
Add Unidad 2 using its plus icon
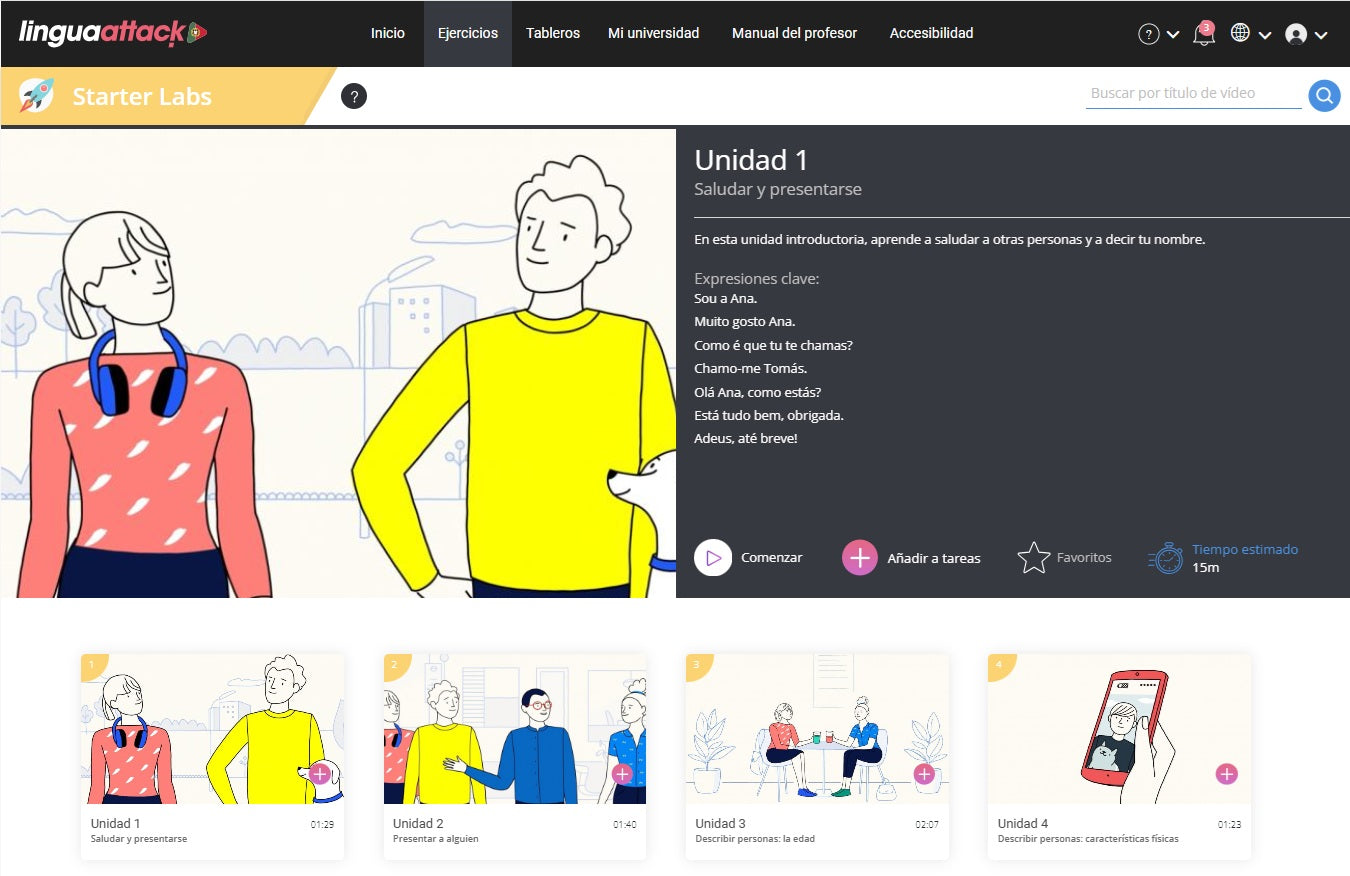(622, 774)
